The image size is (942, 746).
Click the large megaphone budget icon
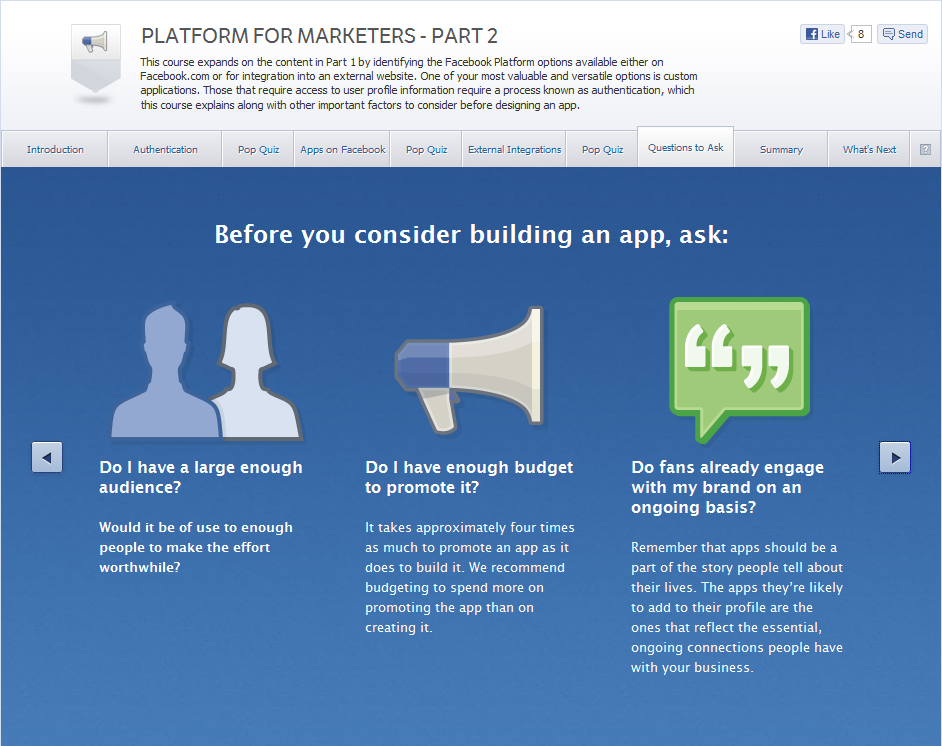point(469,369)
